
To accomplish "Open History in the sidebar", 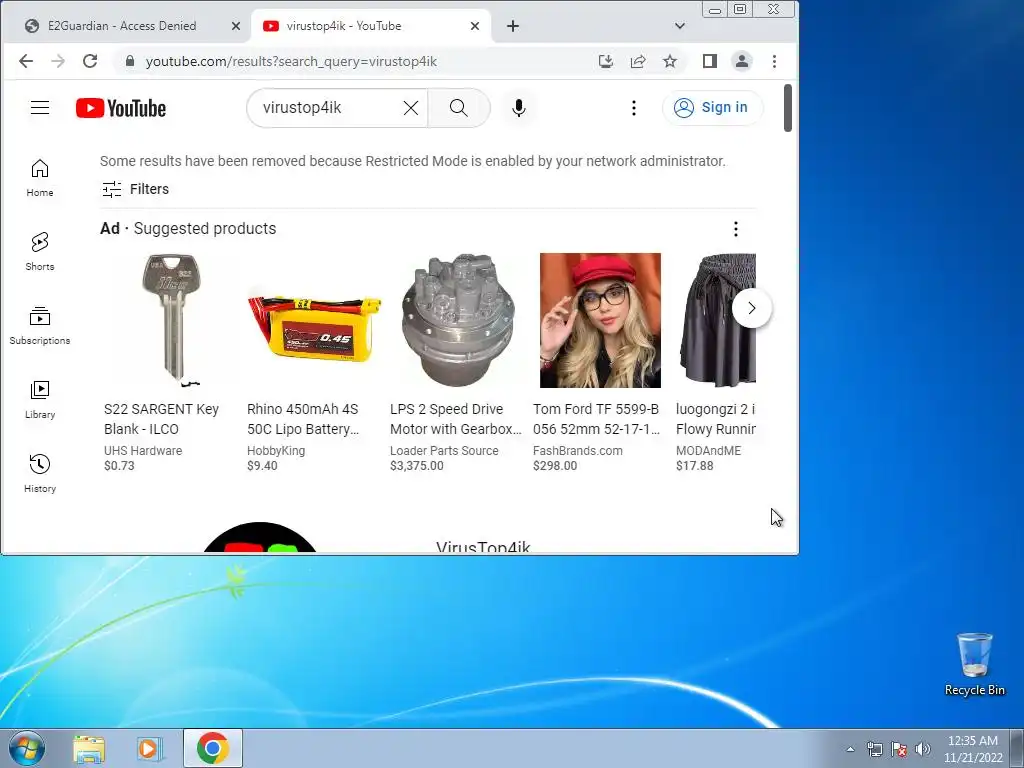I will 40,473.
